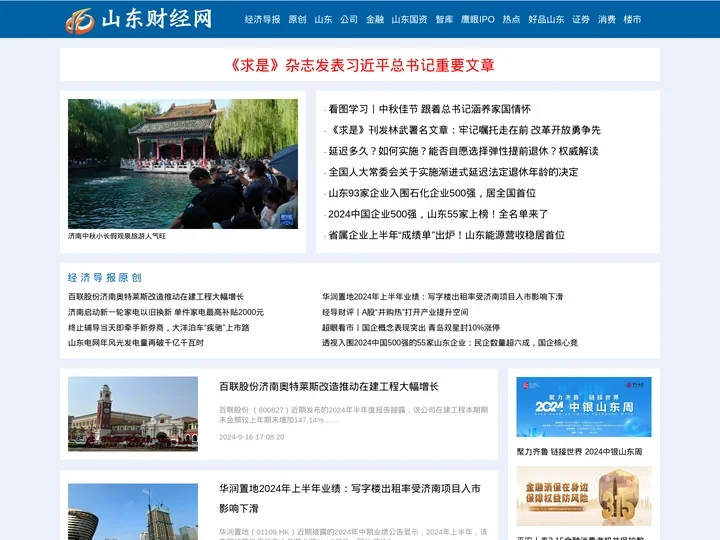The image size is (720, 540).
Task: Open list item 百联股份济南奥特莱斯改造 in 经济导报原创
Action: pyautogui.click(x=156, y=297)
